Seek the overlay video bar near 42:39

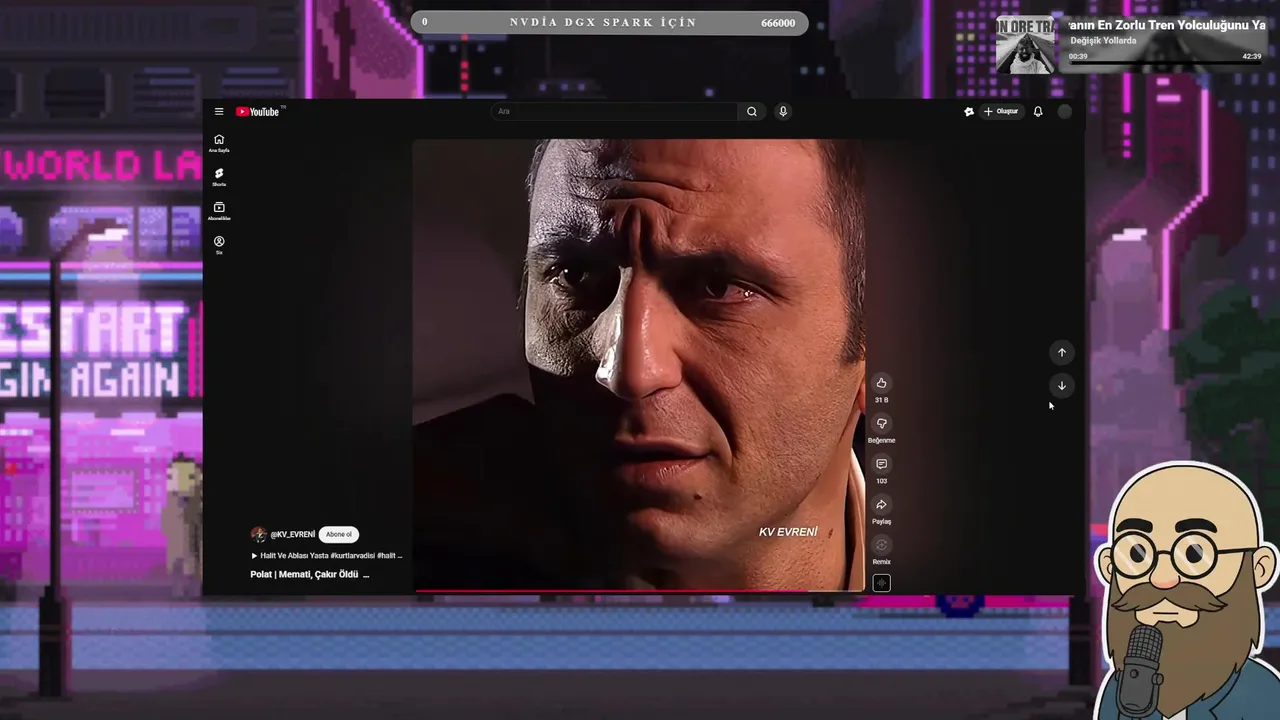1164,63
